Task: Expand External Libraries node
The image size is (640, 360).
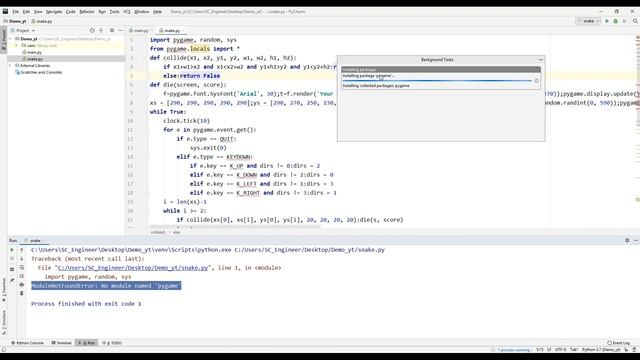Action: [10, 65]
